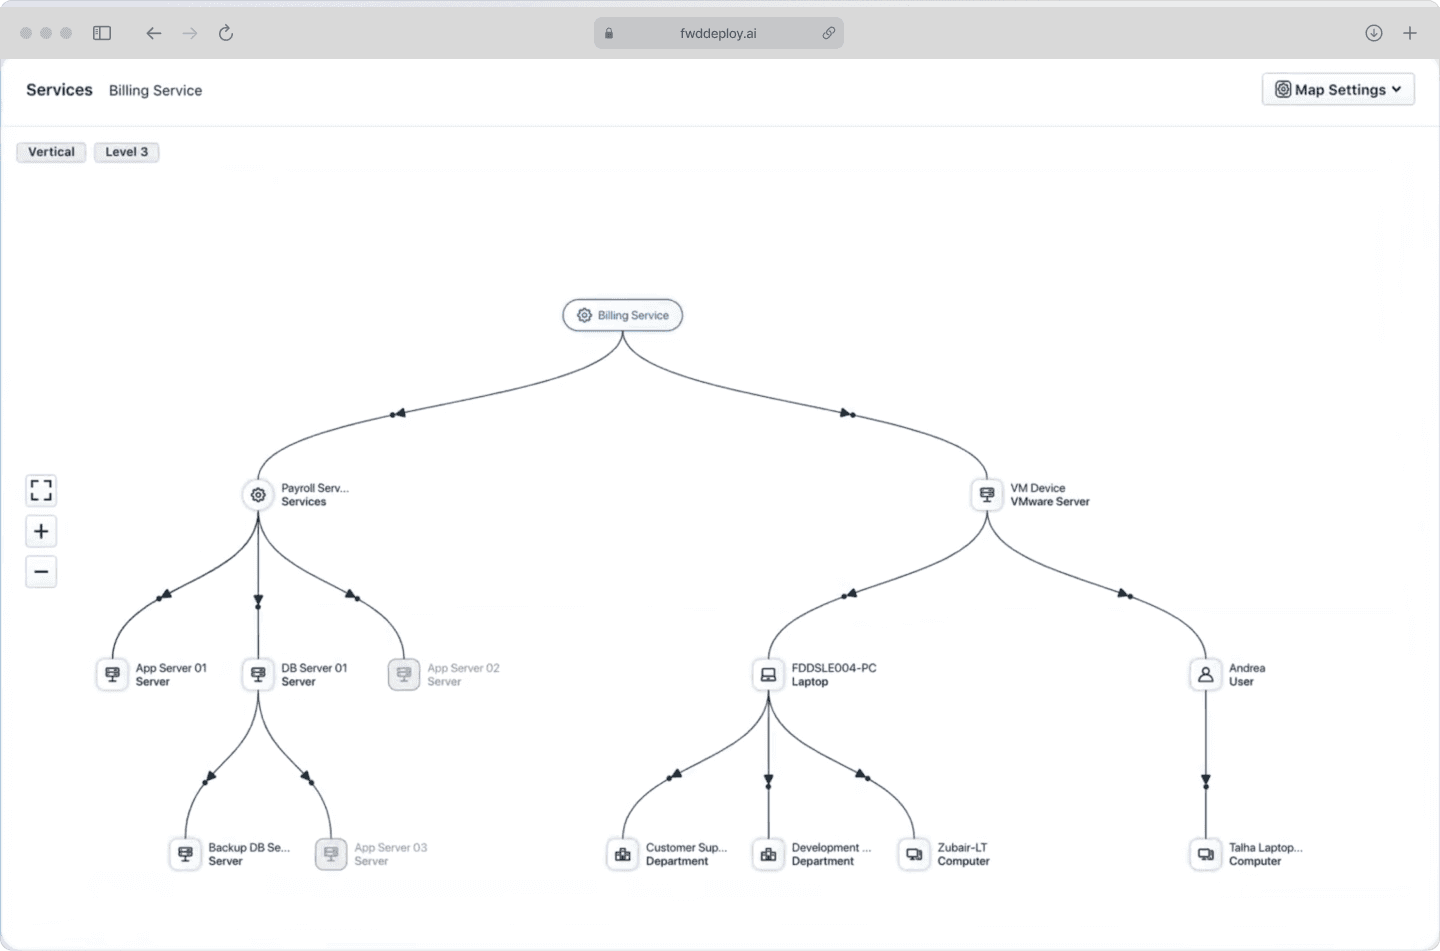The height and width of the screenshot is (951, 1440).
Task: Zoom in with the plus button
Action: [x=41, y=531]
